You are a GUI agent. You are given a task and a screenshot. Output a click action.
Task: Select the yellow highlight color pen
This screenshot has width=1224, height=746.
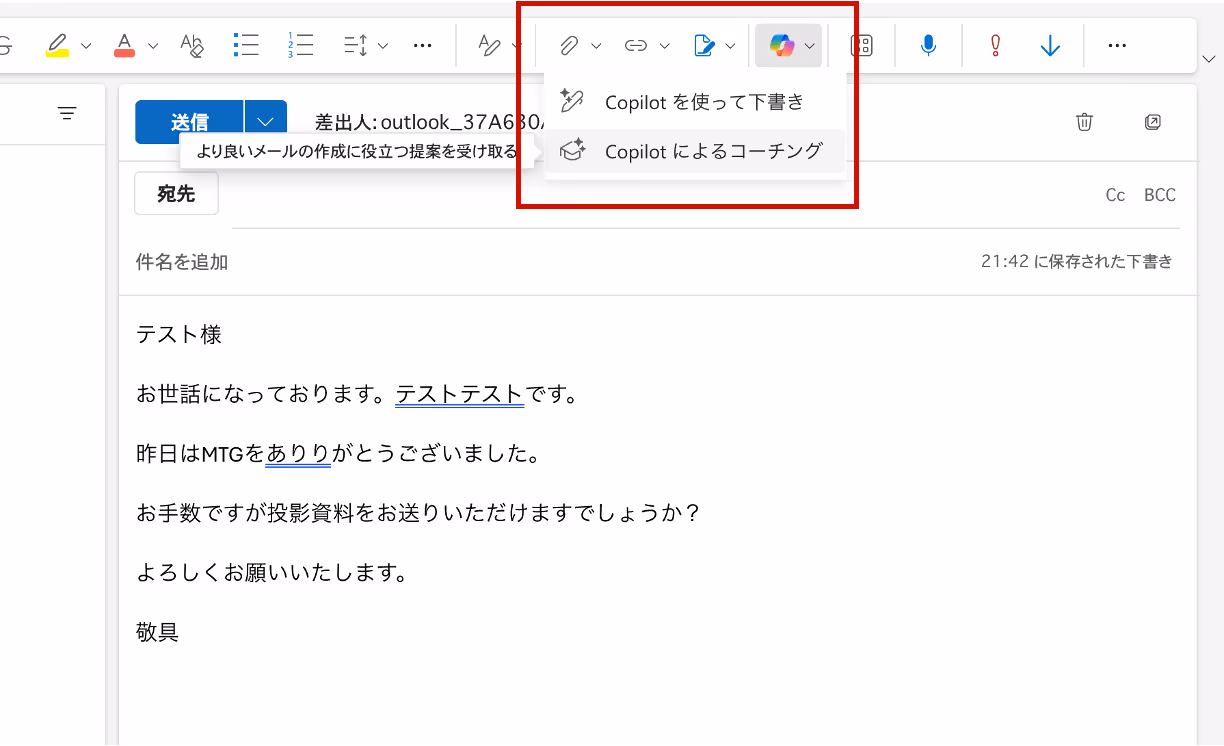point(57,45)
